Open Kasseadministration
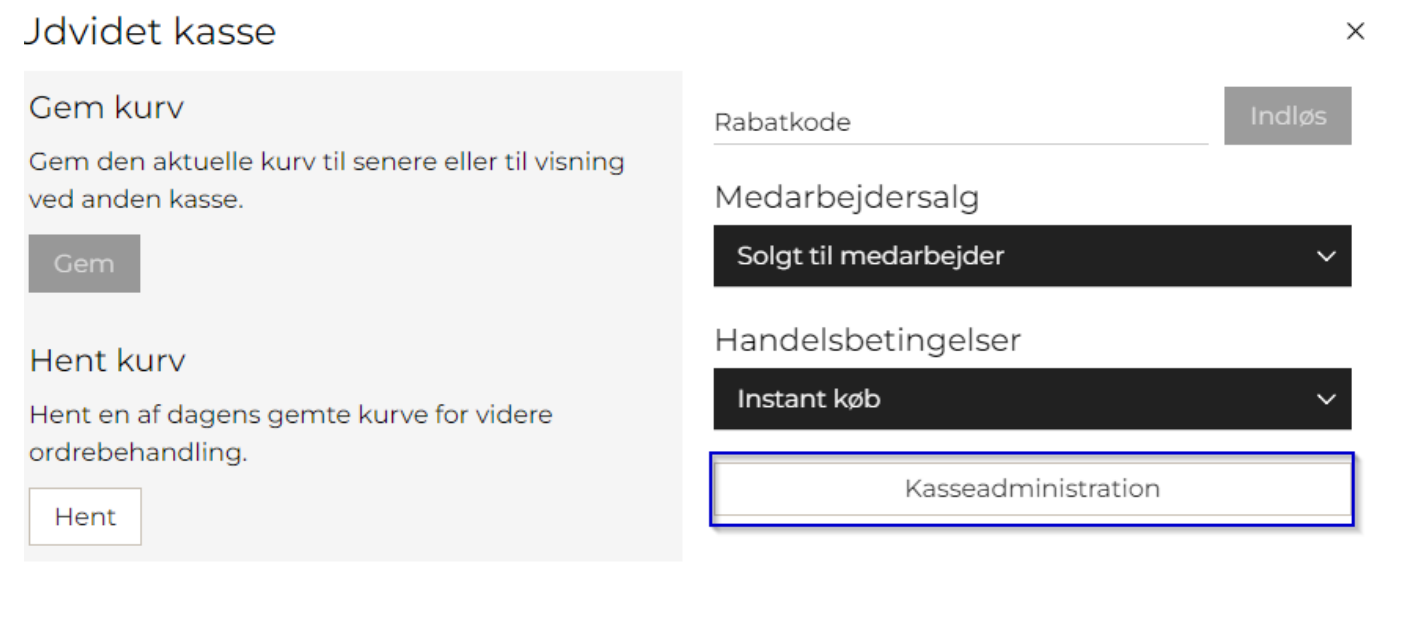 [1031, 489]
